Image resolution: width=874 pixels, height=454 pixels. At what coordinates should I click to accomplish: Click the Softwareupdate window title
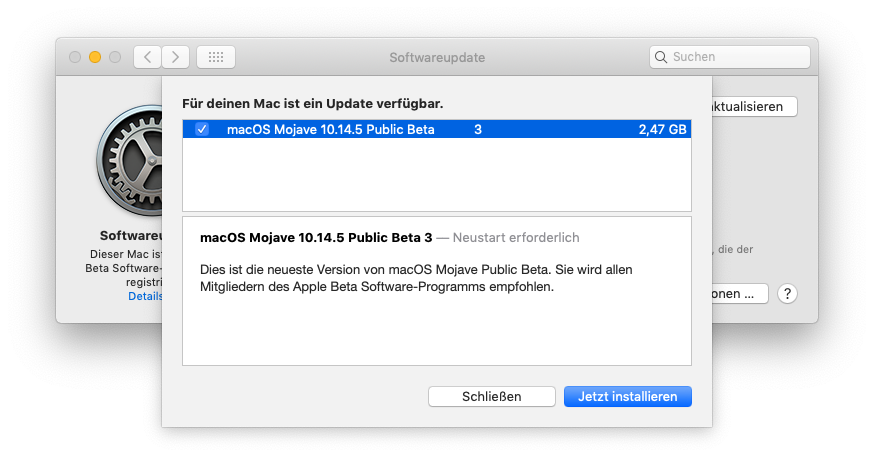(437, 57)
